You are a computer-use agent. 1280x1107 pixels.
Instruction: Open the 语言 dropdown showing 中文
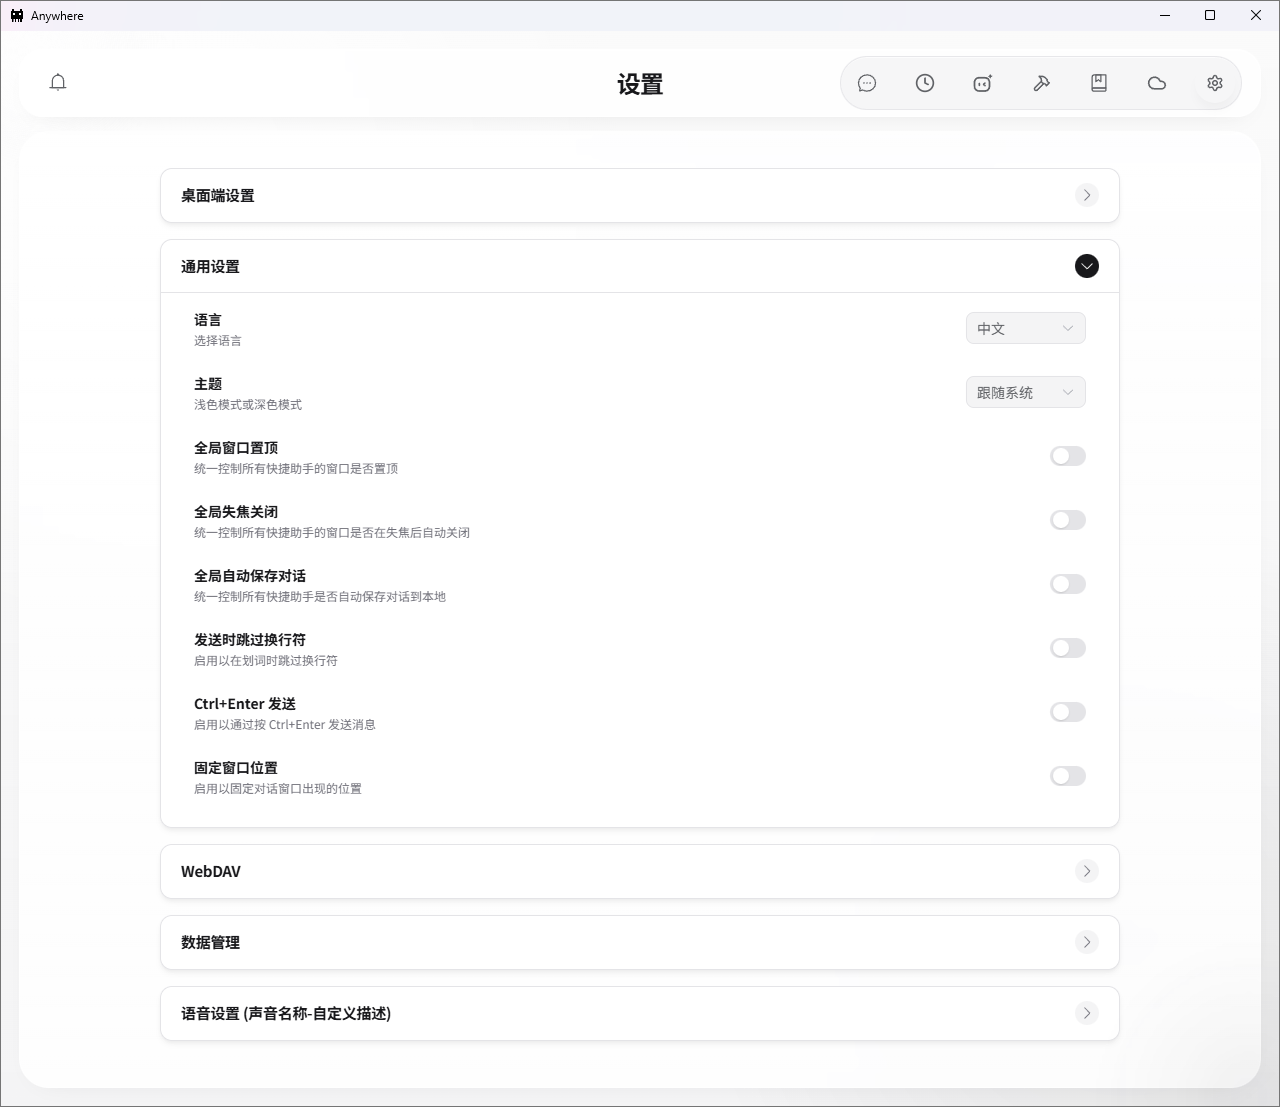[1026, 328]
